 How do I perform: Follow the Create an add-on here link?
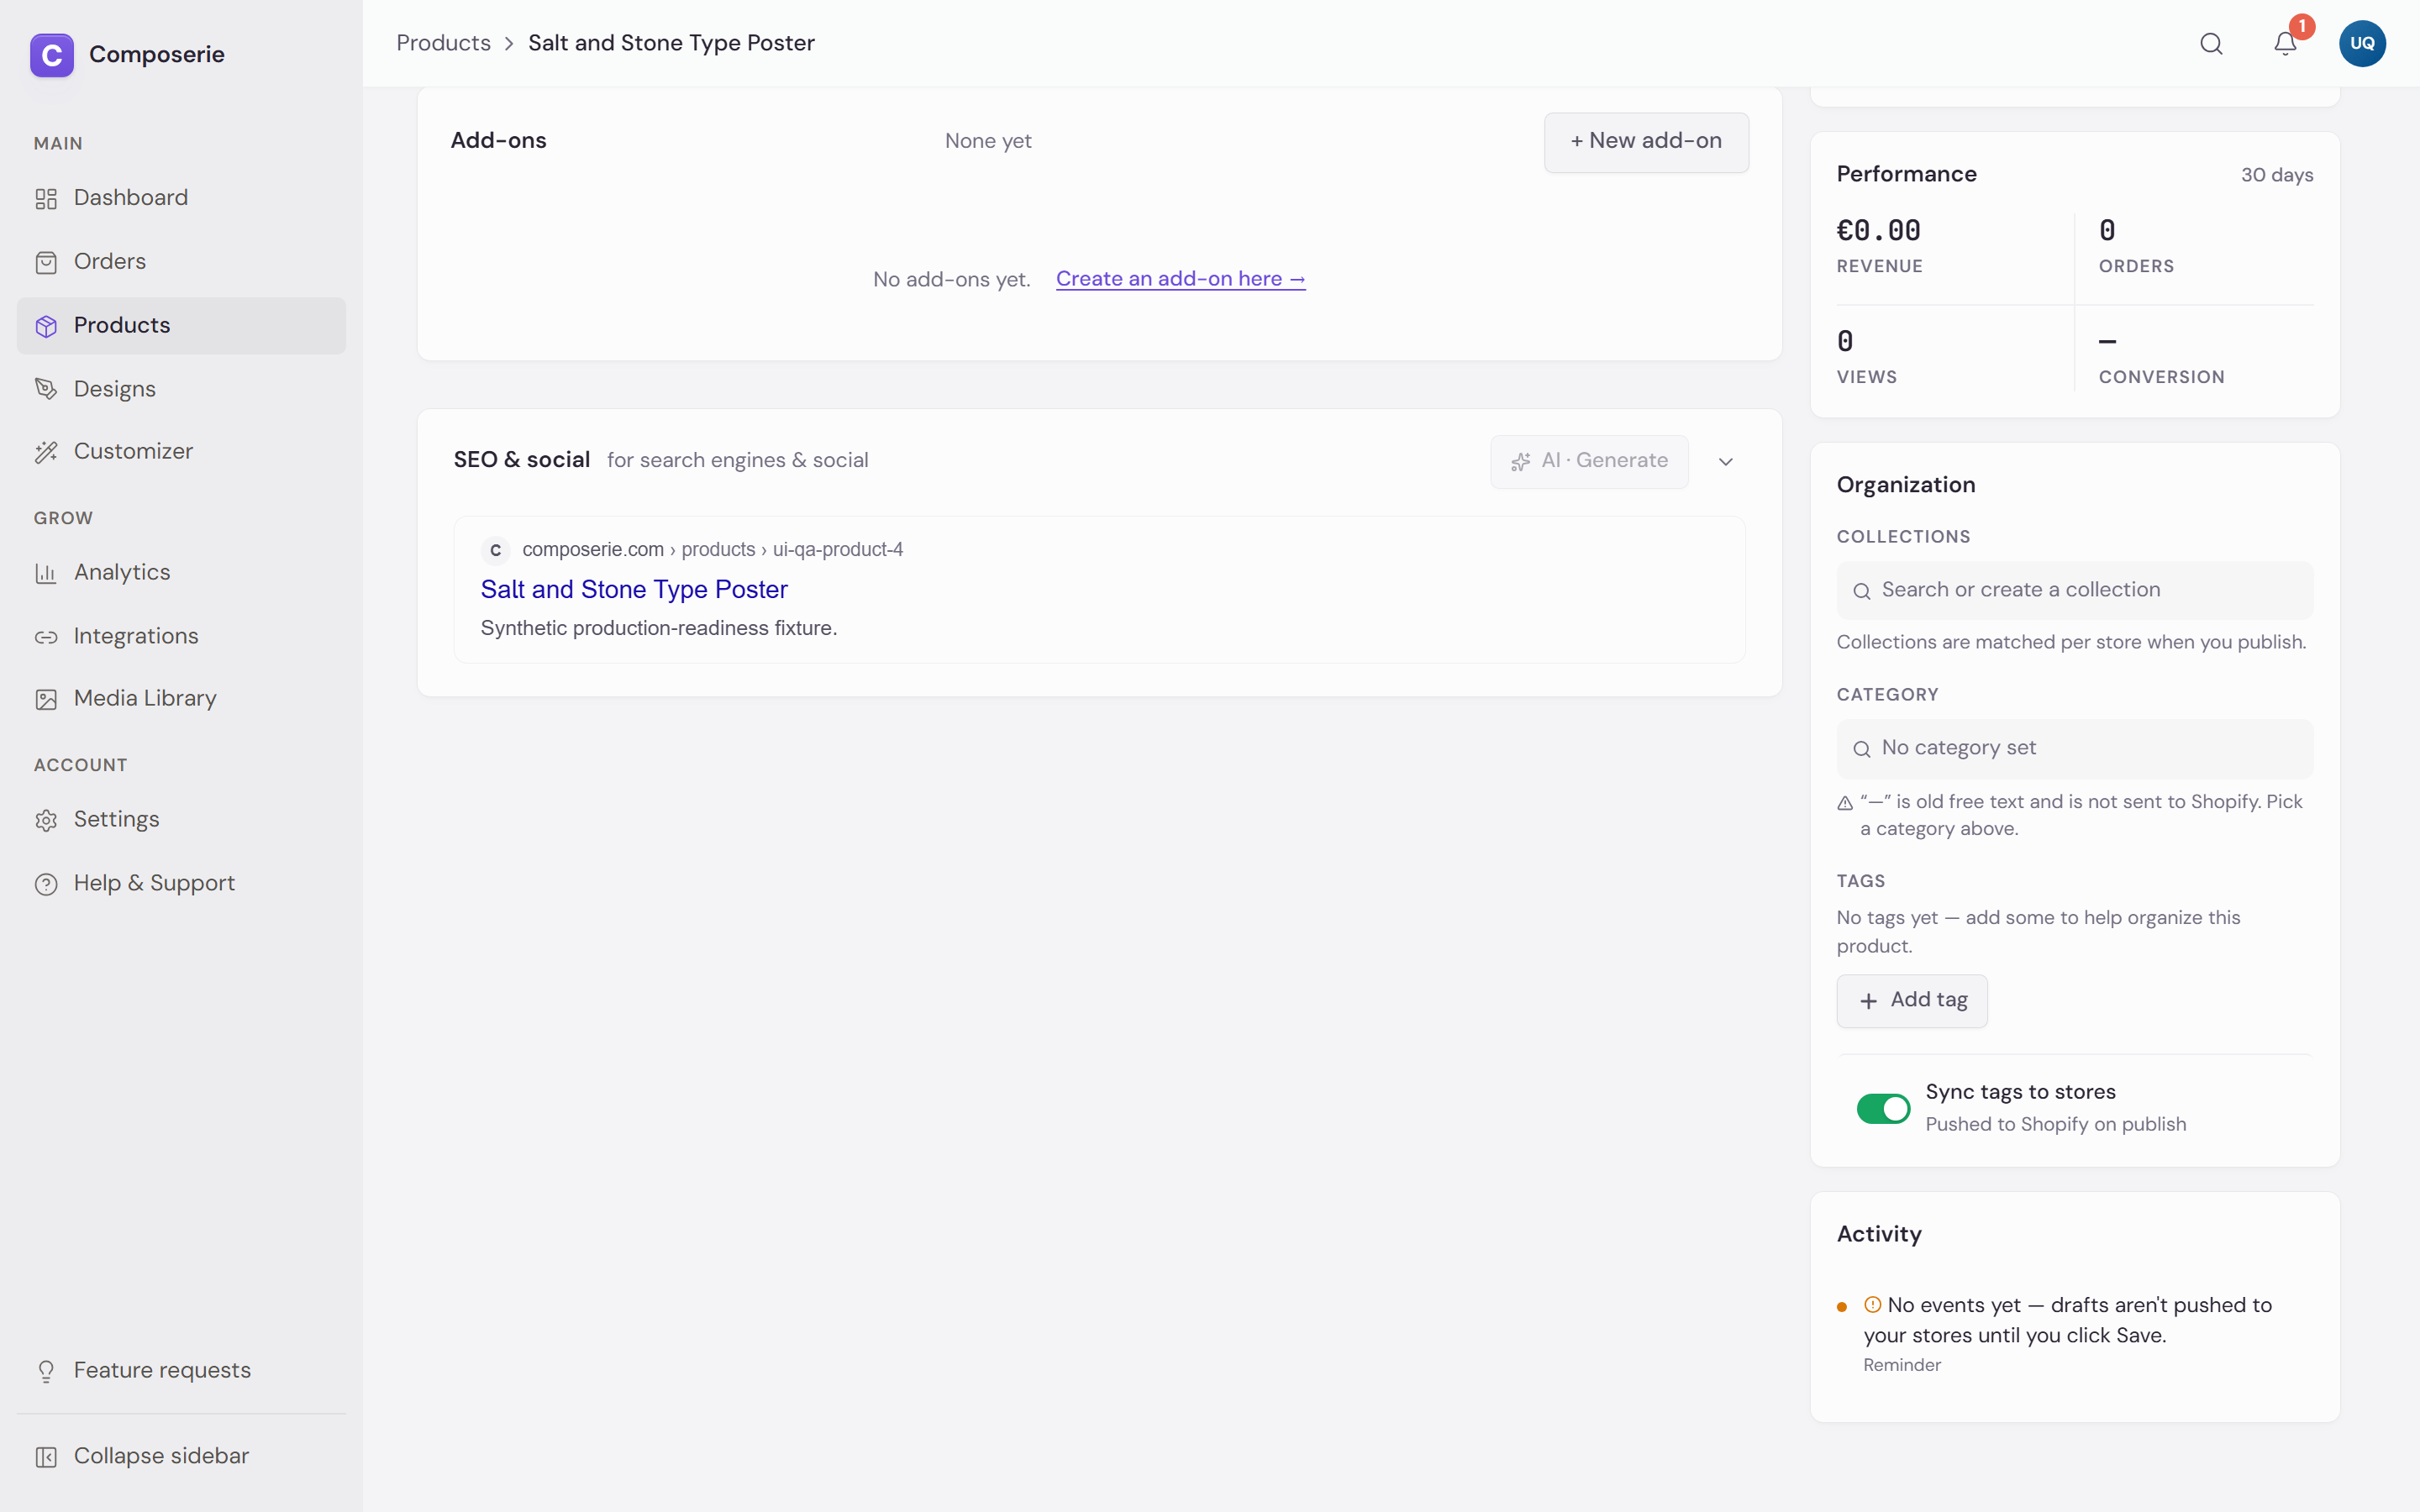tap(1180, 279)
